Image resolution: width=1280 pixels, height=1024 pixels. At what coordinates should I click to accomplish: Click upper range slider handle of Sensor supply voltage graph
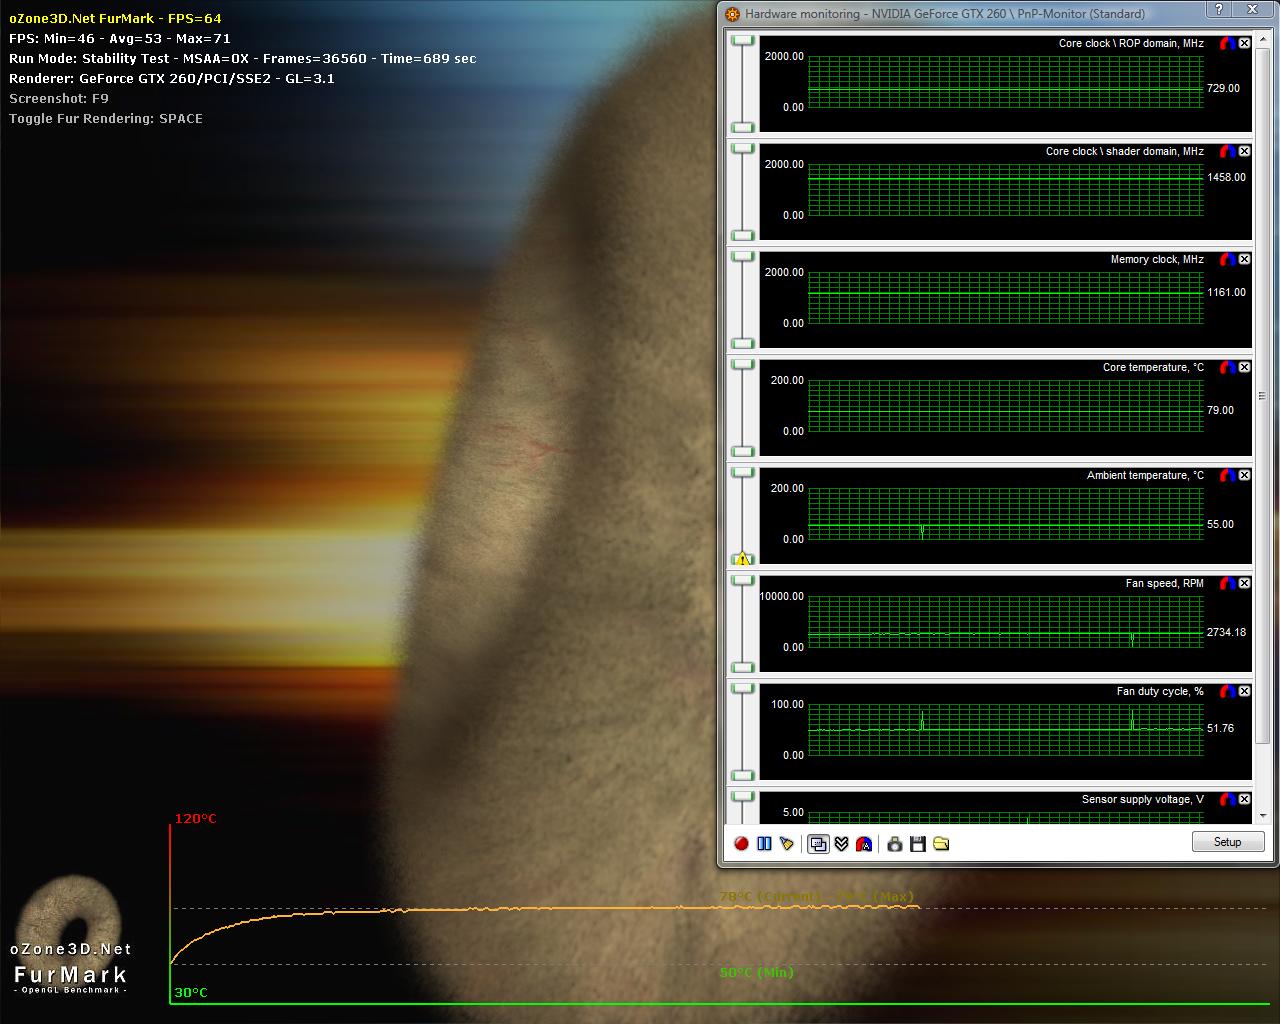click(x=742, y=796)
